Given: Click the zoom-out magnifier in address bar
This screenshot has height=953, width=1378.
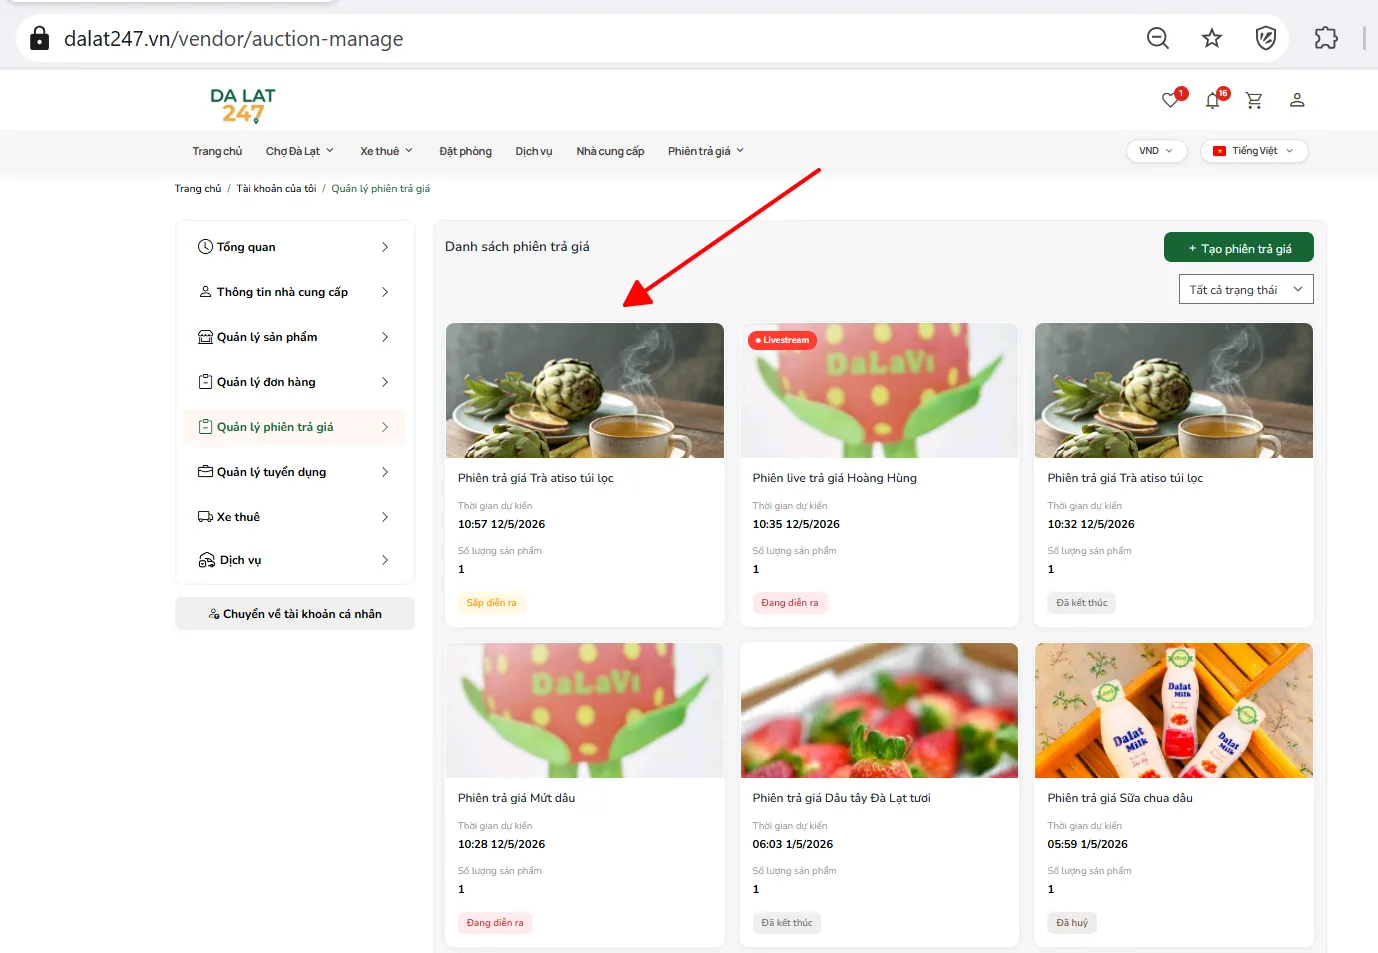Looking at the screenshot, I should [x=1158, y=38].
